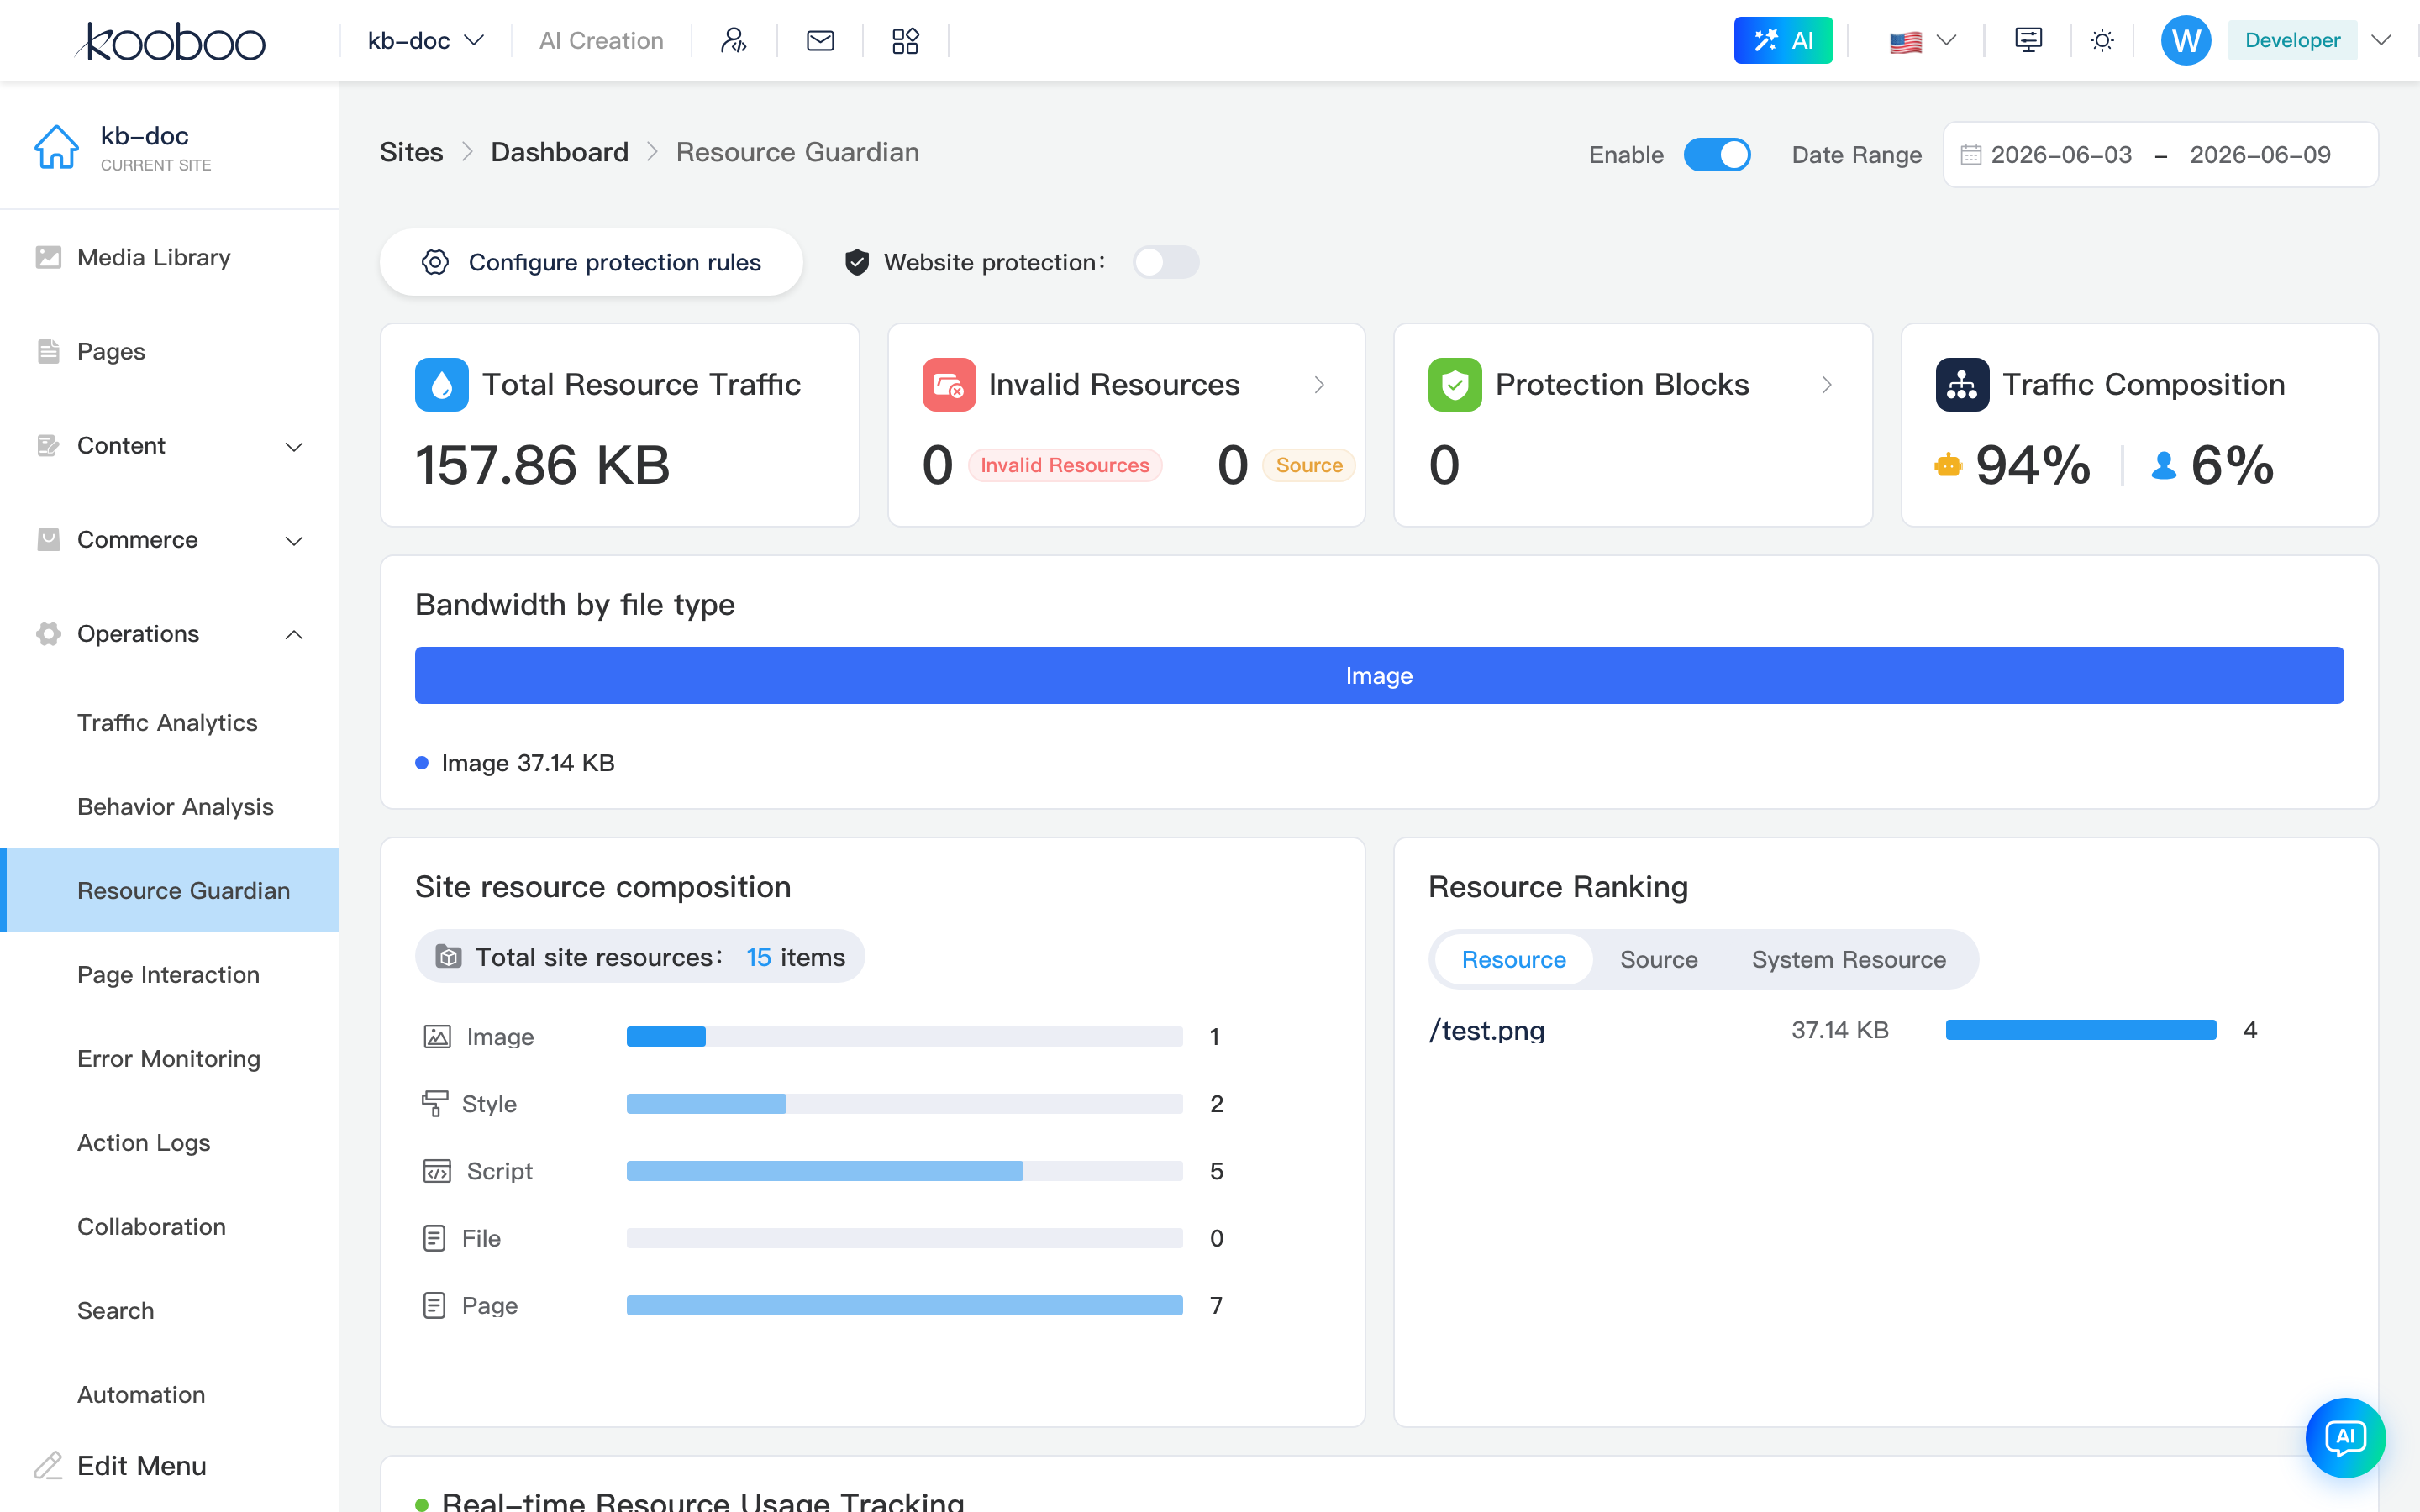Click the Page document icon
The width and height of the screenshot is (2420, 1512).
pyautogui.click(x=434, y=1305)
